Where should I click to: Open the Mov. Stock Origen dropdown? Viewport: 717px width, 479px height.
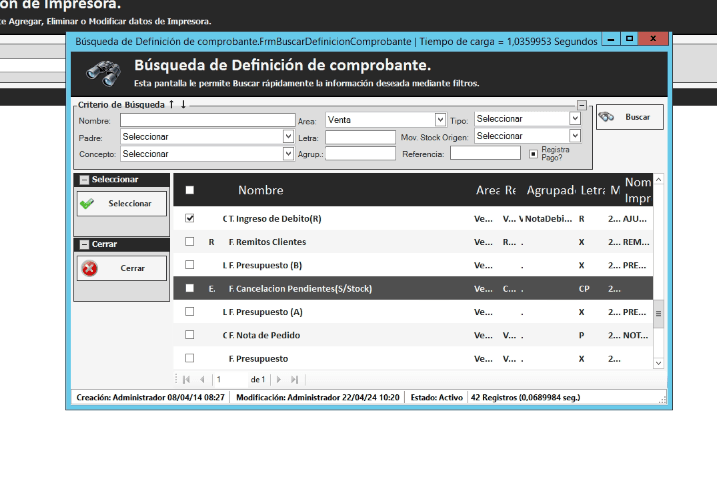pos(574,136)
